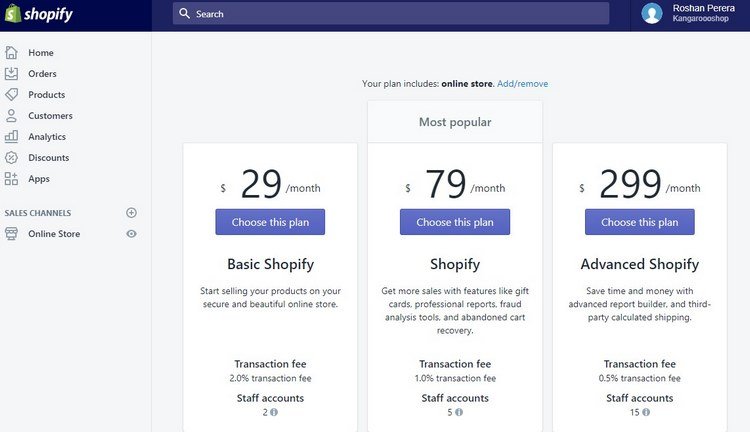
Task: Click the Advanced Shopify title
Action: (x=640, y=264)
